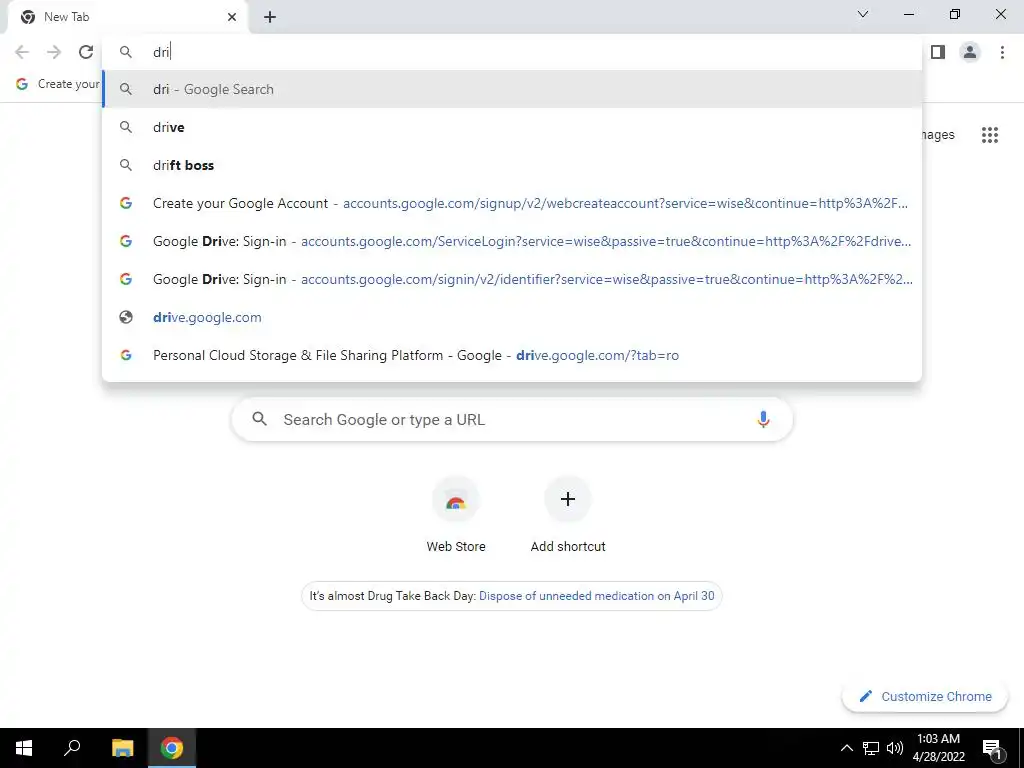Choose the 'dri - Google Search' suggestion

tap(512, 89)
